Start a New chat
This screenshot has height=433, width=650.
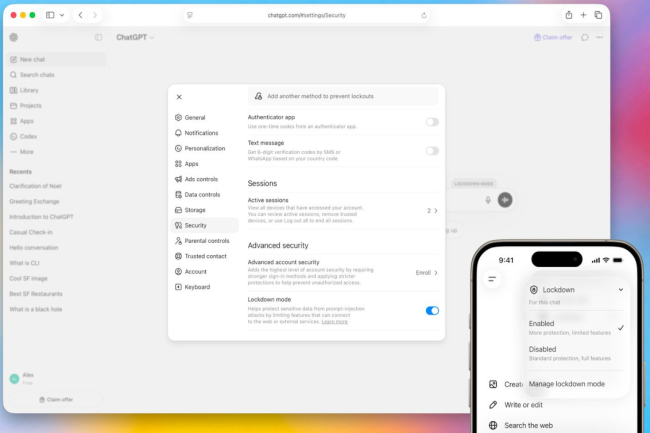click(x=56, y=59)
